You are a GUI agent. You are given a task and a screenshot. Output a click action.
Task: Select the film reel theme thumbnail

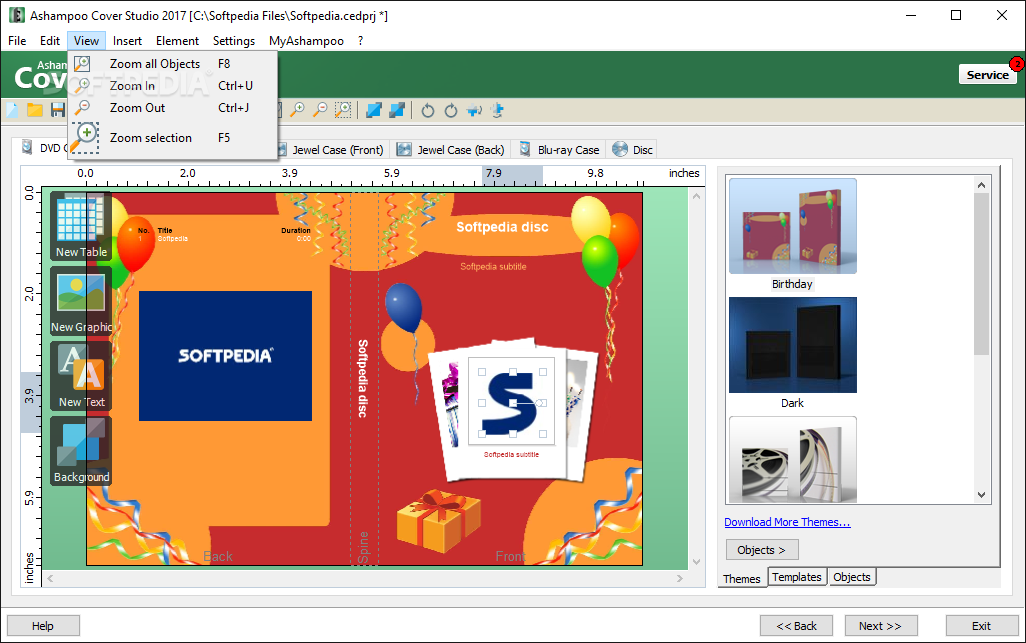tap(792, 460)
